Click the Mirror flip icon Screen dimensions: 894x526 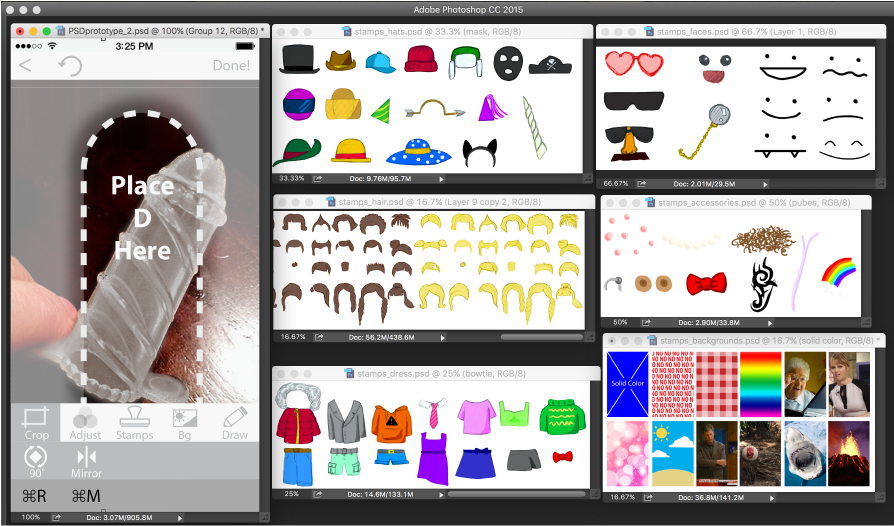(86, 456)
